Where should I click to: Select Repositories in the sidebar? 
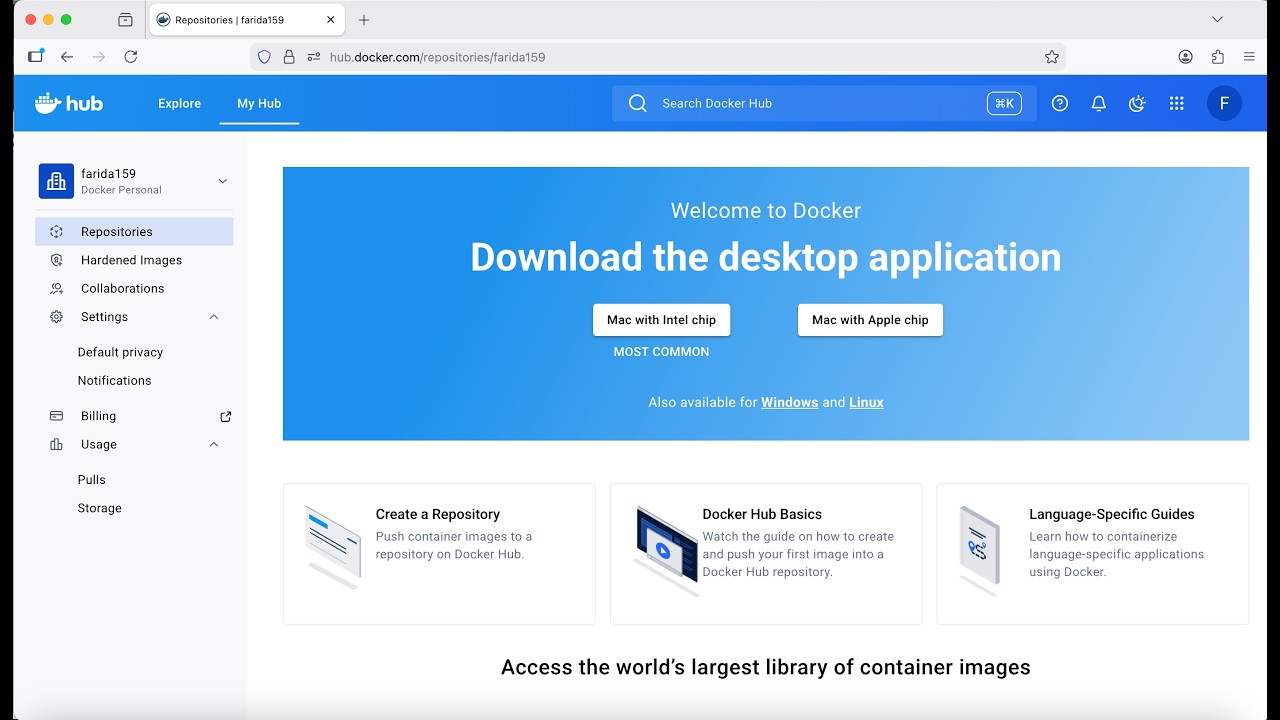(134, 232)
